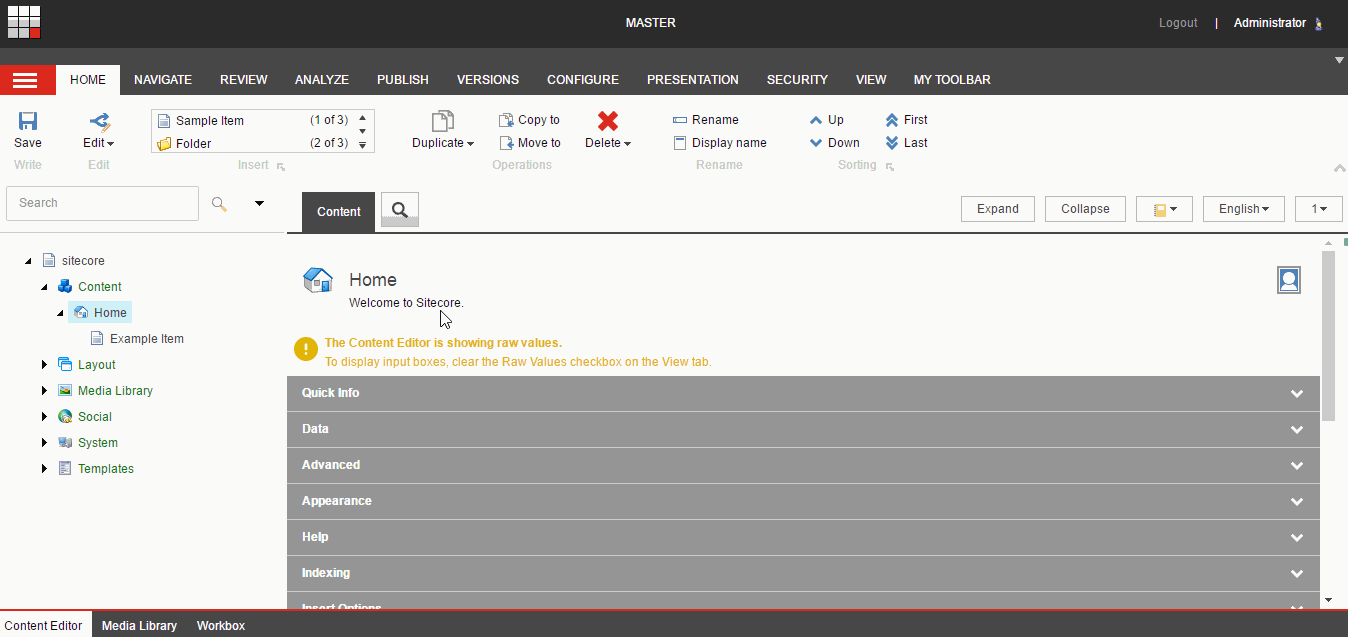Move item to First position
Image resolution: width=1348 pixels, height=637 pixels.
tap(906, 120)
